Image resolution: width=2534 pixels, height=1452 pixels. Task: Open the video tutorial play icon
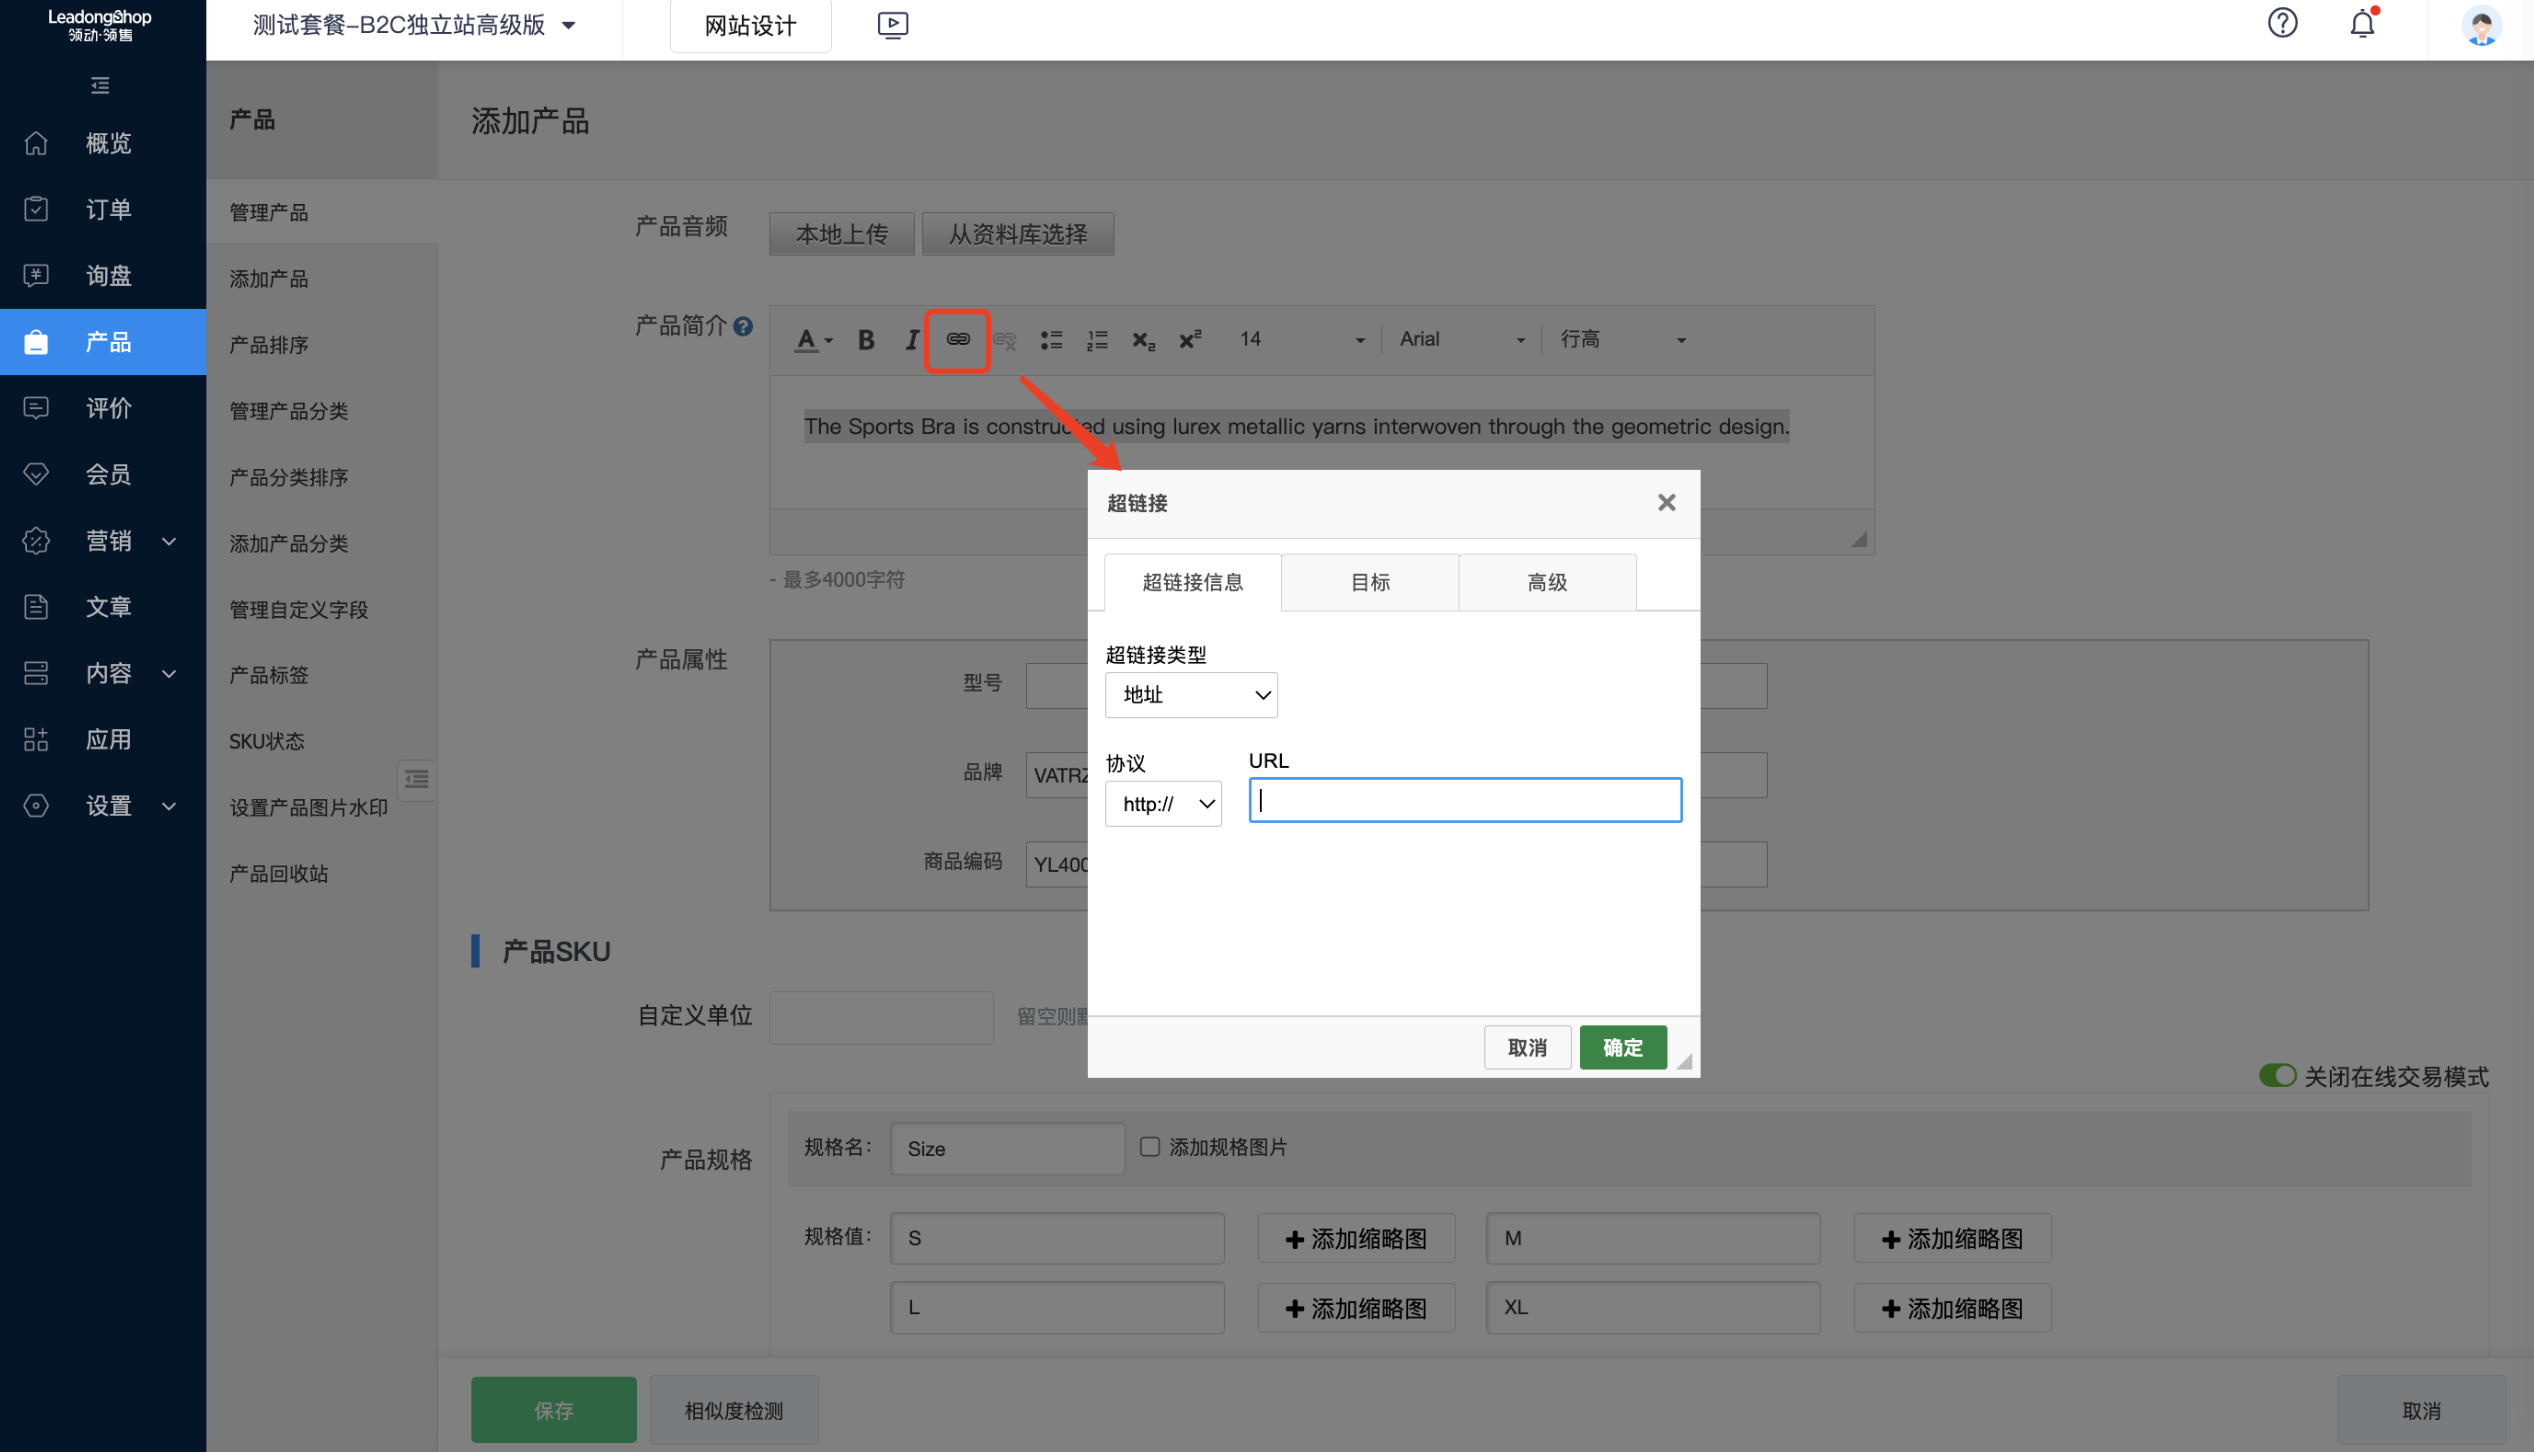click(892, 24)
